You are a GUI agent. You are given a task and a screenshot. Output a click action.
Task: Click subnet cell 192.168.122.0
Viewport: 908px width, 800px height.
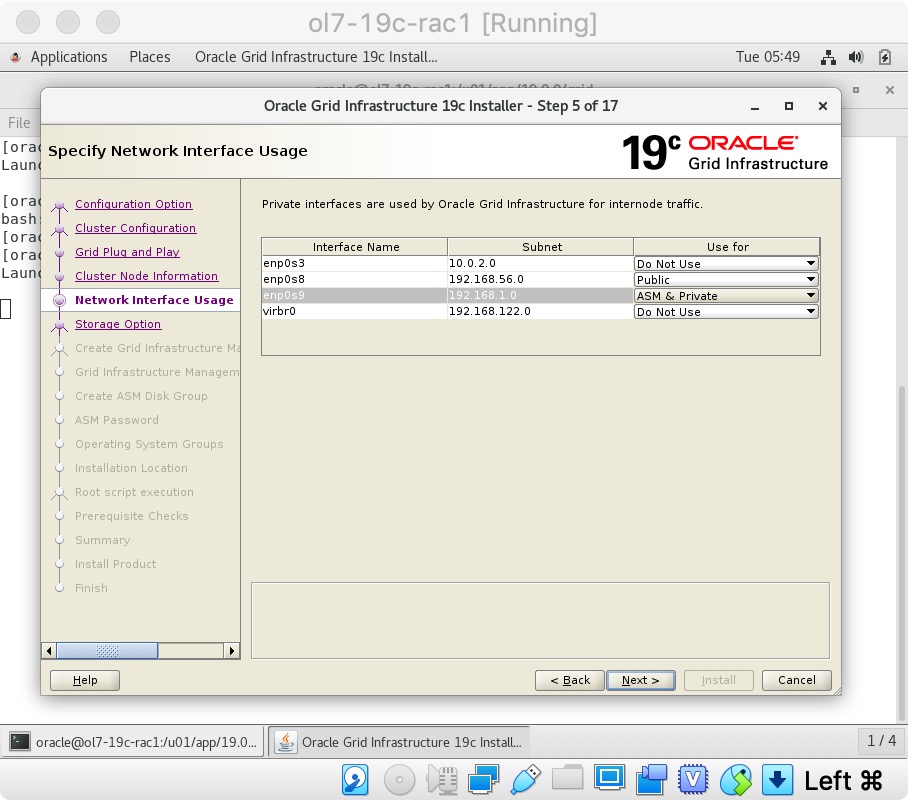[x=540, y=311]
